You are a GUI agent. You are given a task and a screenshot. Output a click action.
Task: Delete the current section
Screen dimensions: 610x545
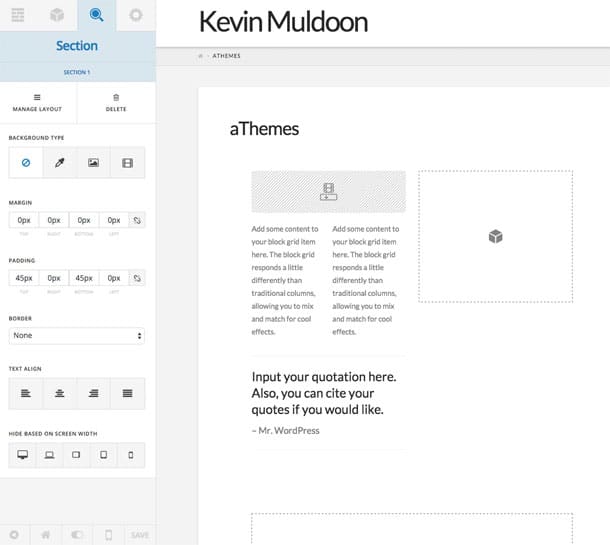coord(116,102)
